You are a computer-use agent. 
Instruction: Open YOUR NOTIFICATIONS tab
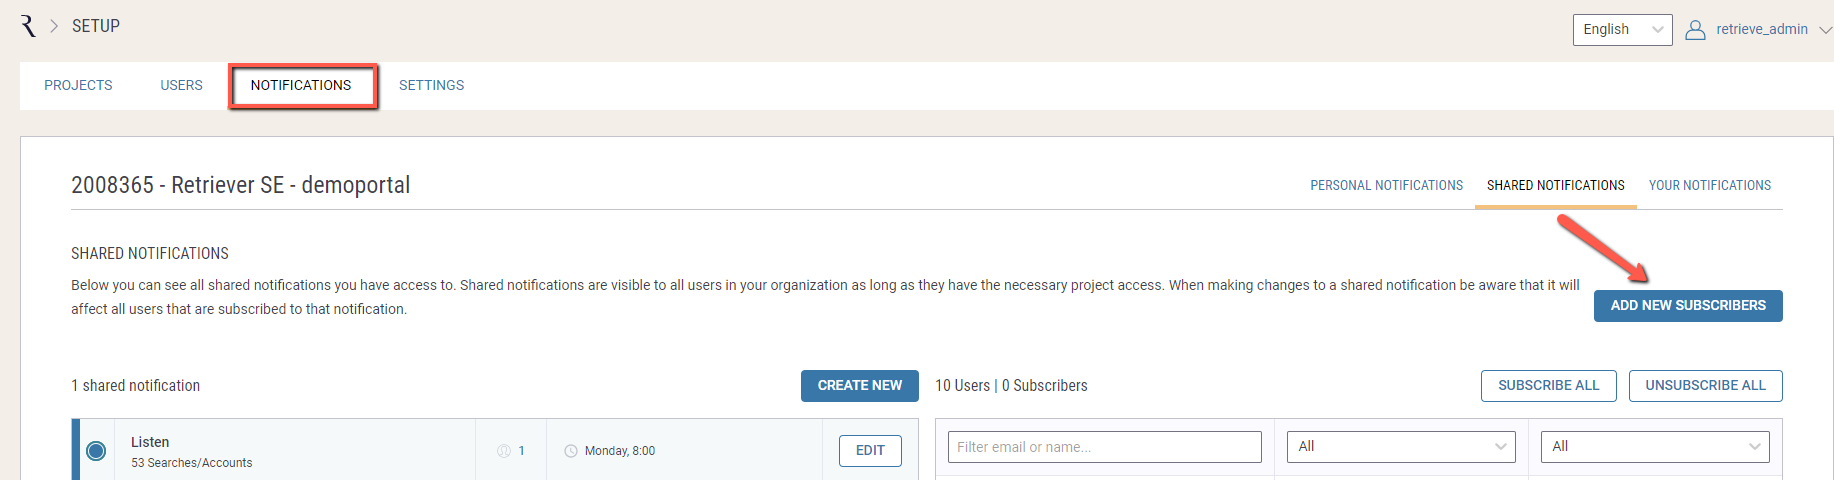pos(1709,186)
